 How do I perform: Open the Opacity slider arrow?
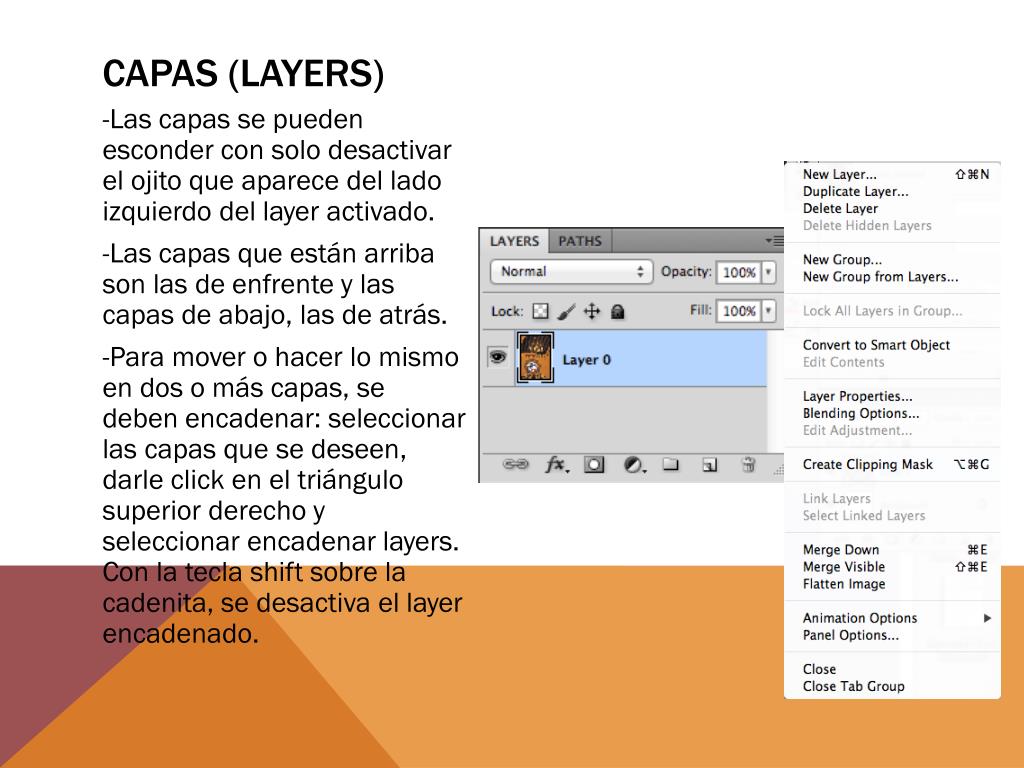769,272
